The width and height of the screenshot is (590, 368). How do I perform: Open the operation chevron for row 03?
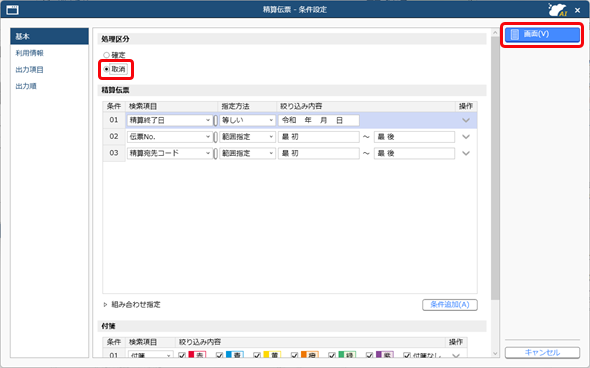(x=466, y=154)
